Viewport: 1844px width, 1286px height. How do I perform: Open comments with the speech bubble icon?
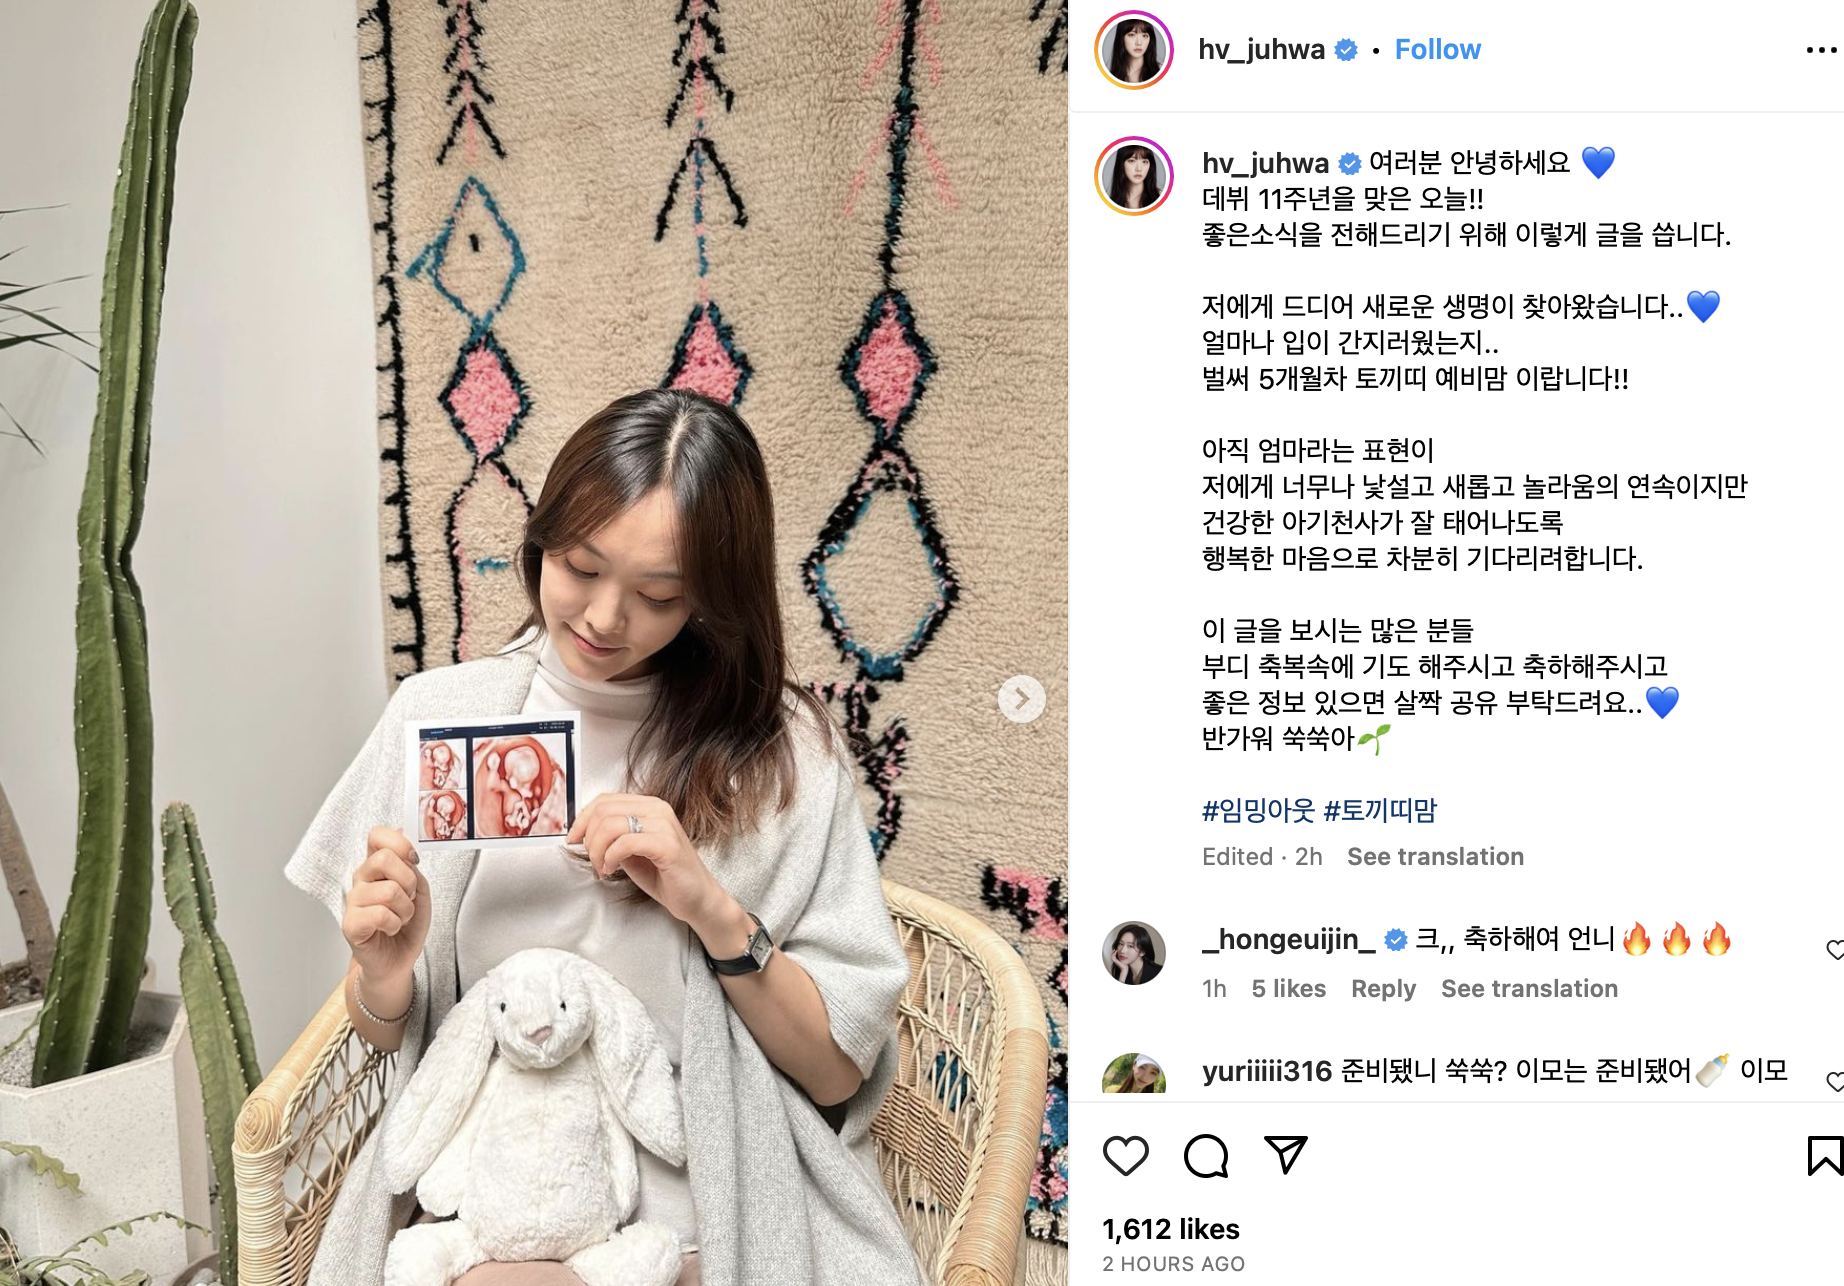pyautogui.click(x=1205, y=1156)
